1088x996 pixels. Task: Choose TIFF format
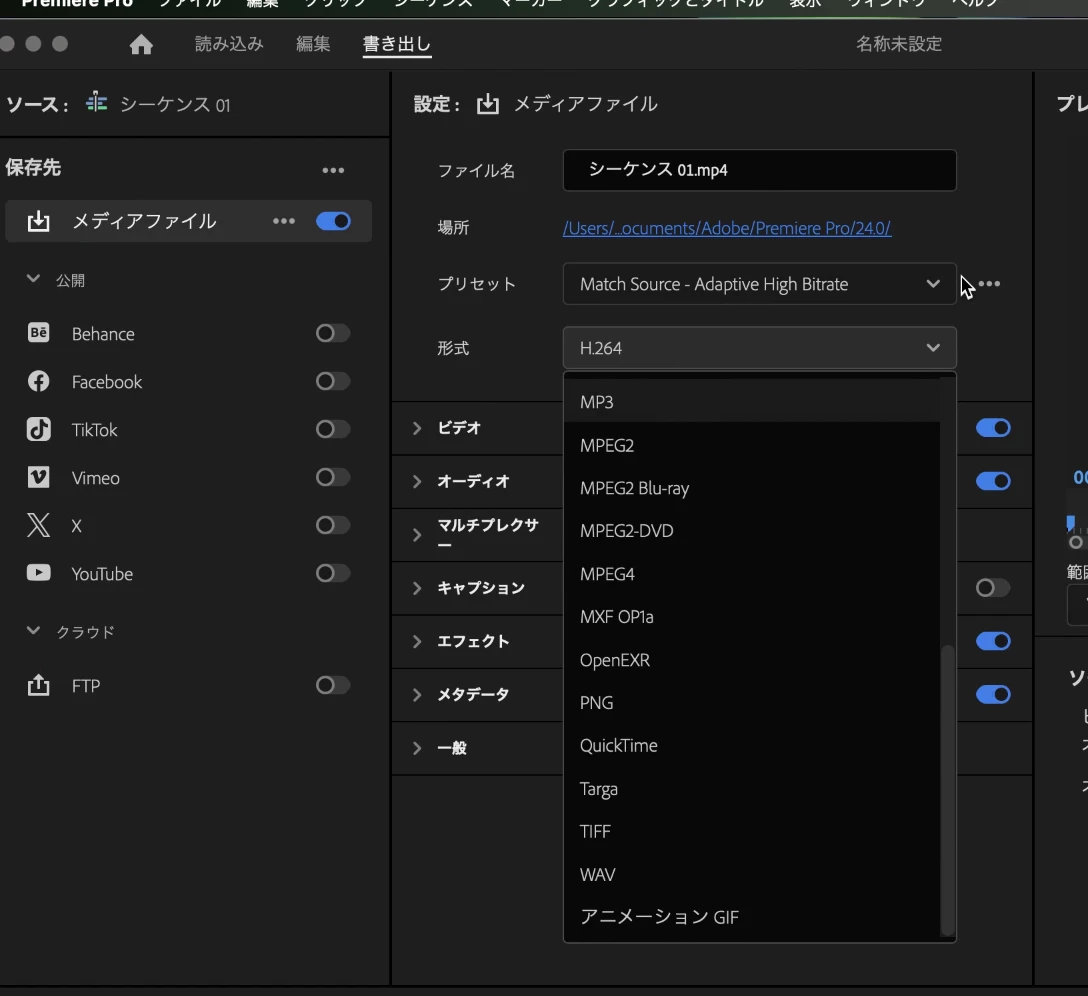coord(751,832)
